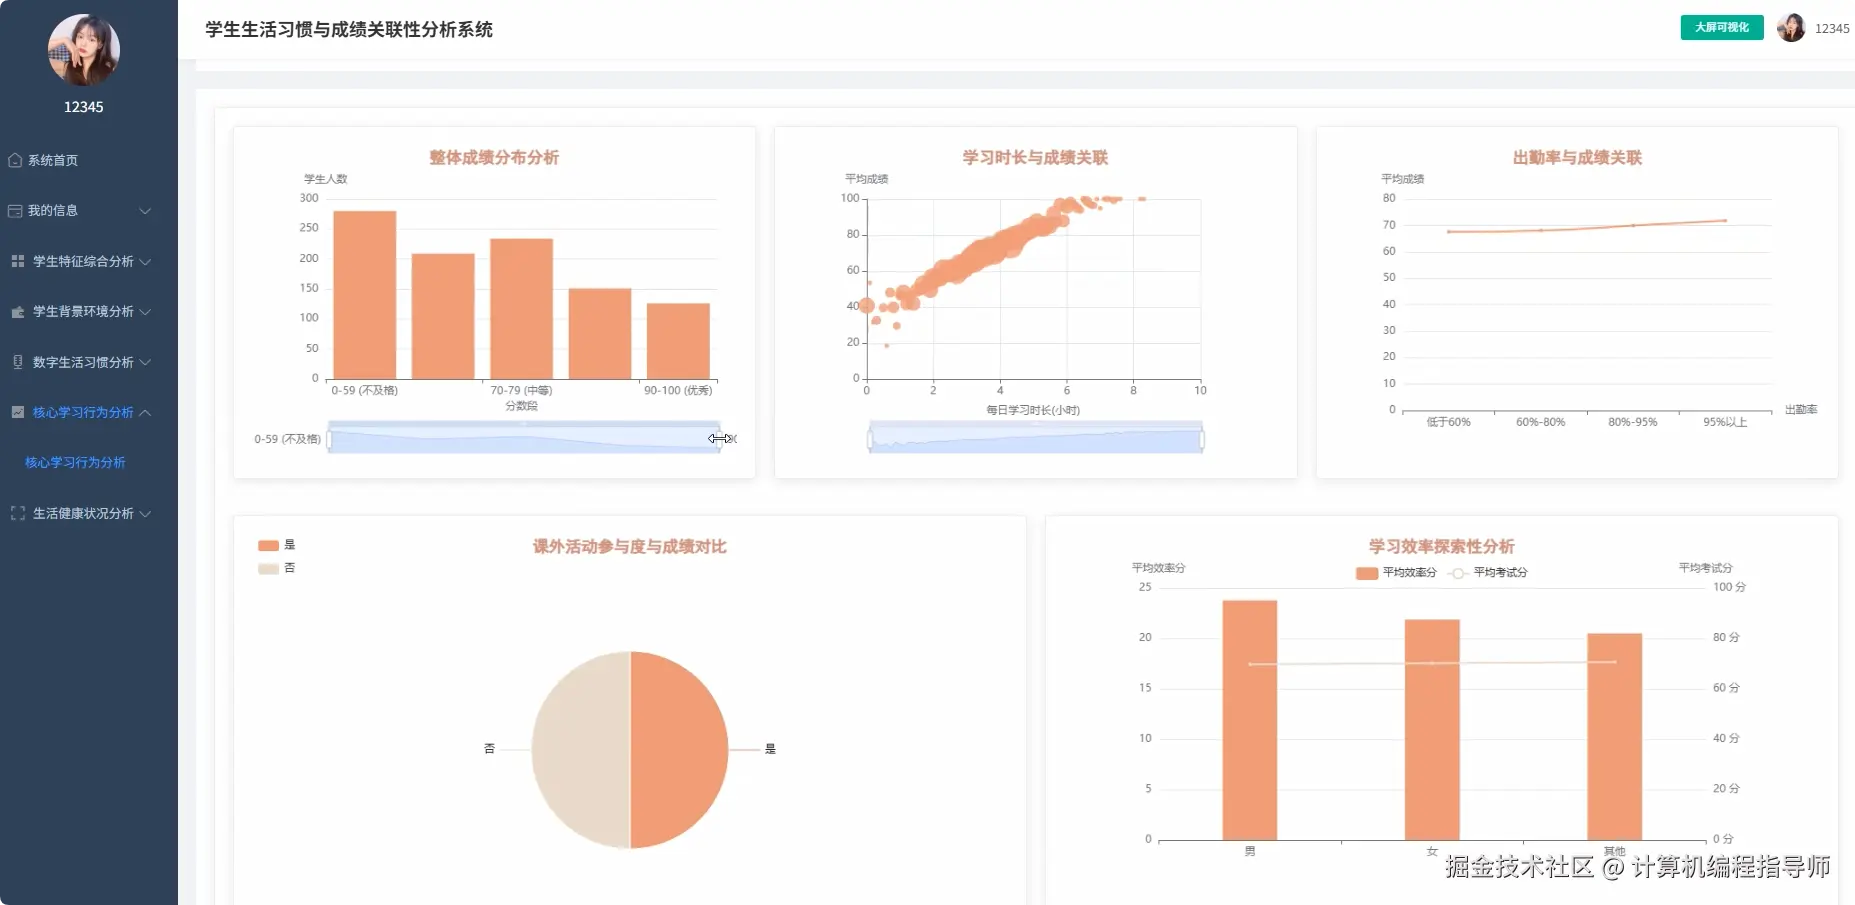
Task: Click the 男 efficiency bar
Action: 1250,720
